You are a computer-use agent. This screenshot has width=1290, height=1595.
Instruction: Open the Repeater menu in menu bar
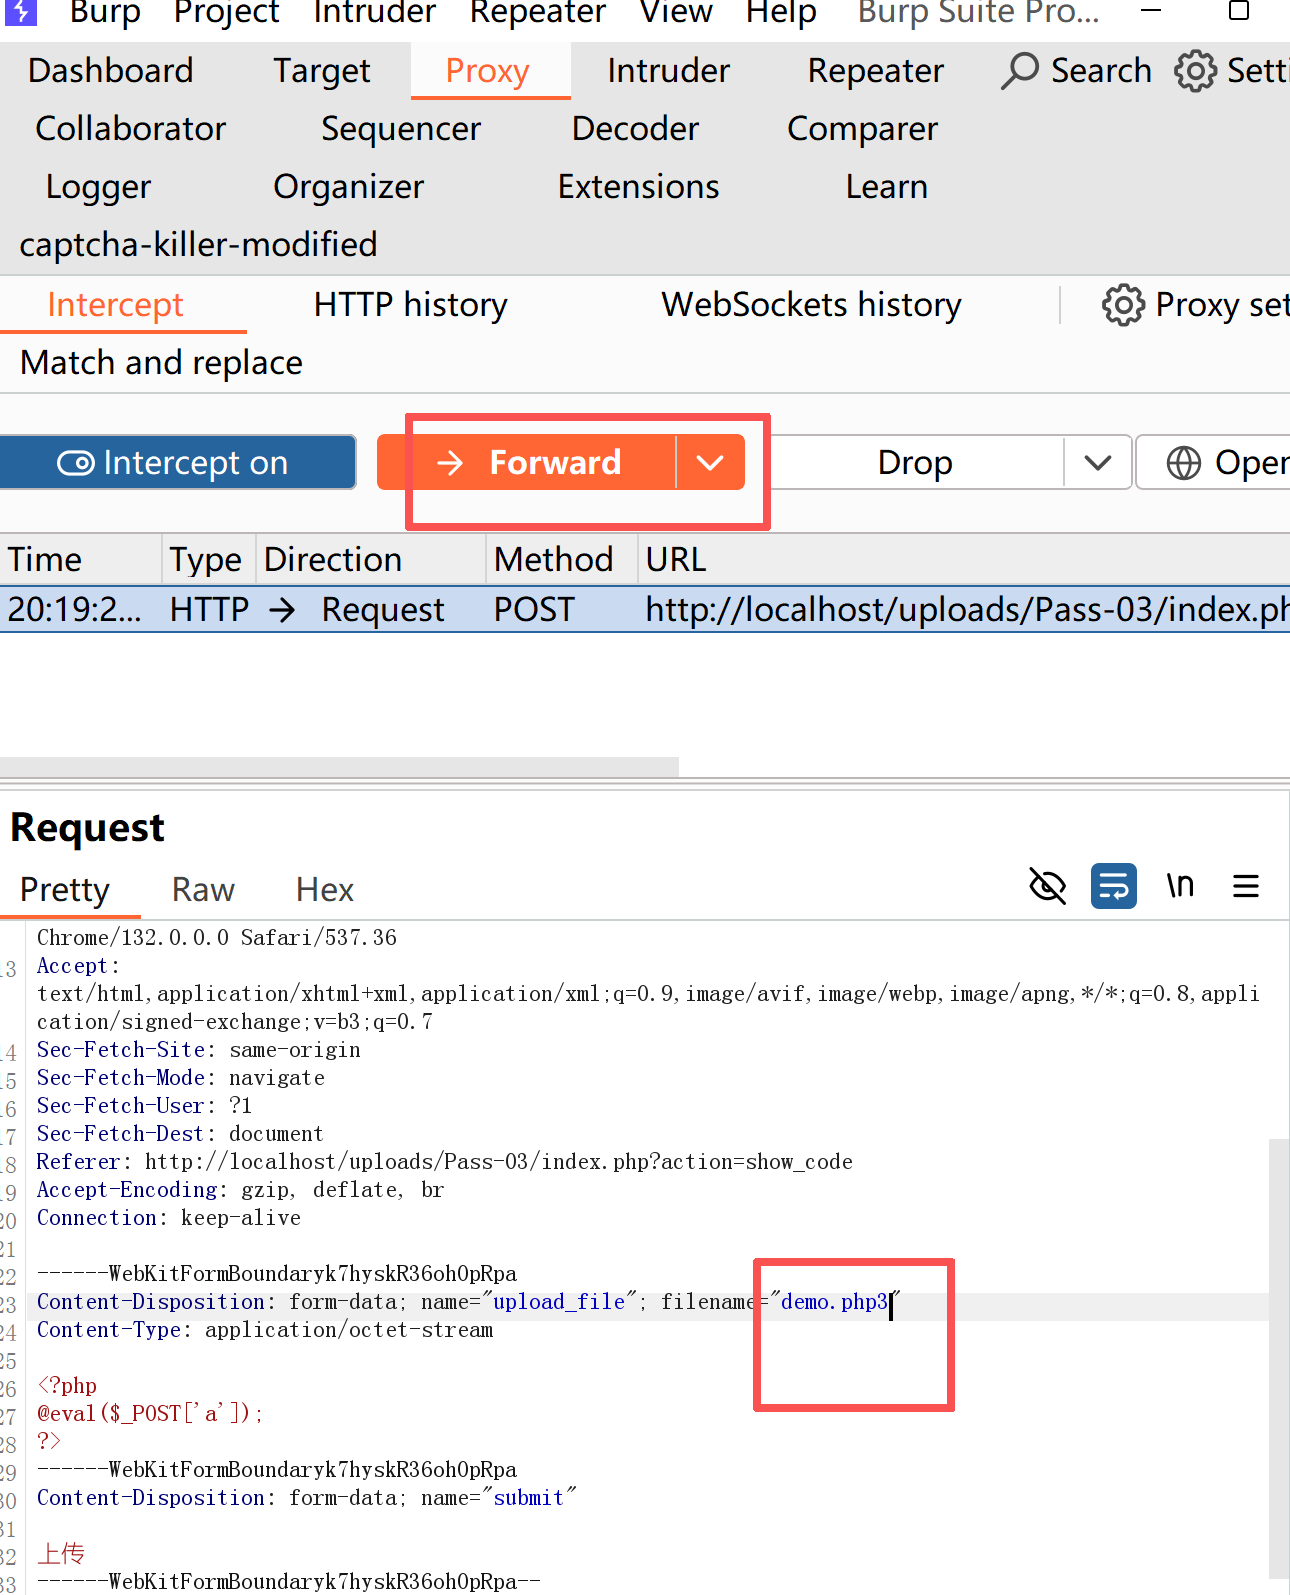click(x=538, y=12)
